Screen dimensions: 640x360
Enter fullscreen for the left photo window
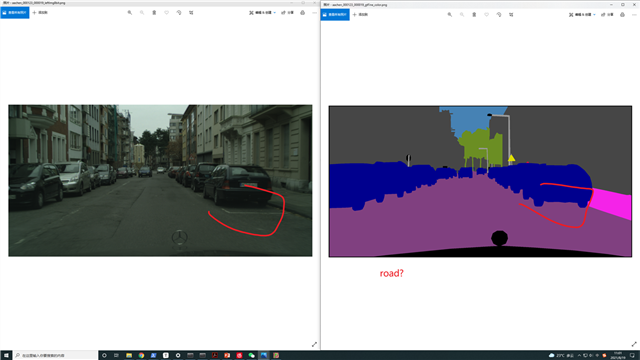click(314, 344)
